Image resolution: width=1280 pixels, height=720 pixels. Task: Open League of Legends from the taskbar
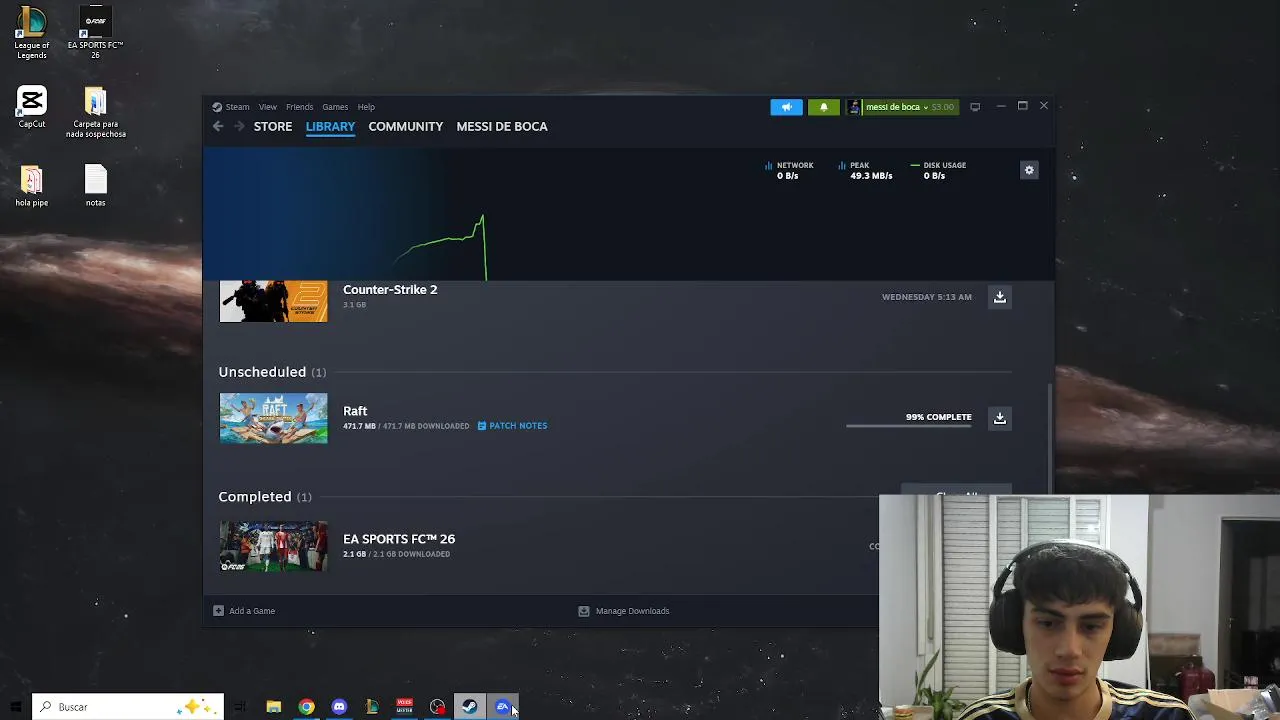pos(372,707)
